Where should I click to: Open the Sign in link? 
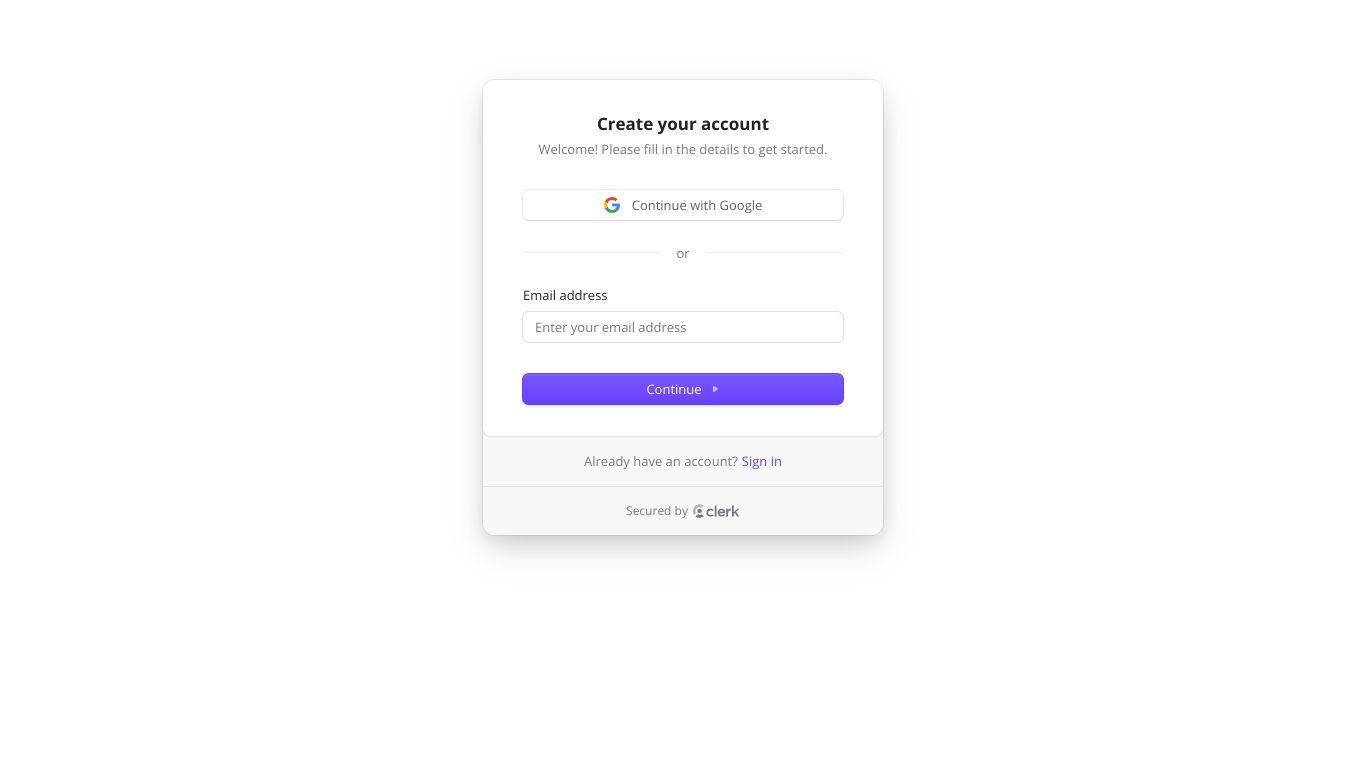click(x=762, y=461)
